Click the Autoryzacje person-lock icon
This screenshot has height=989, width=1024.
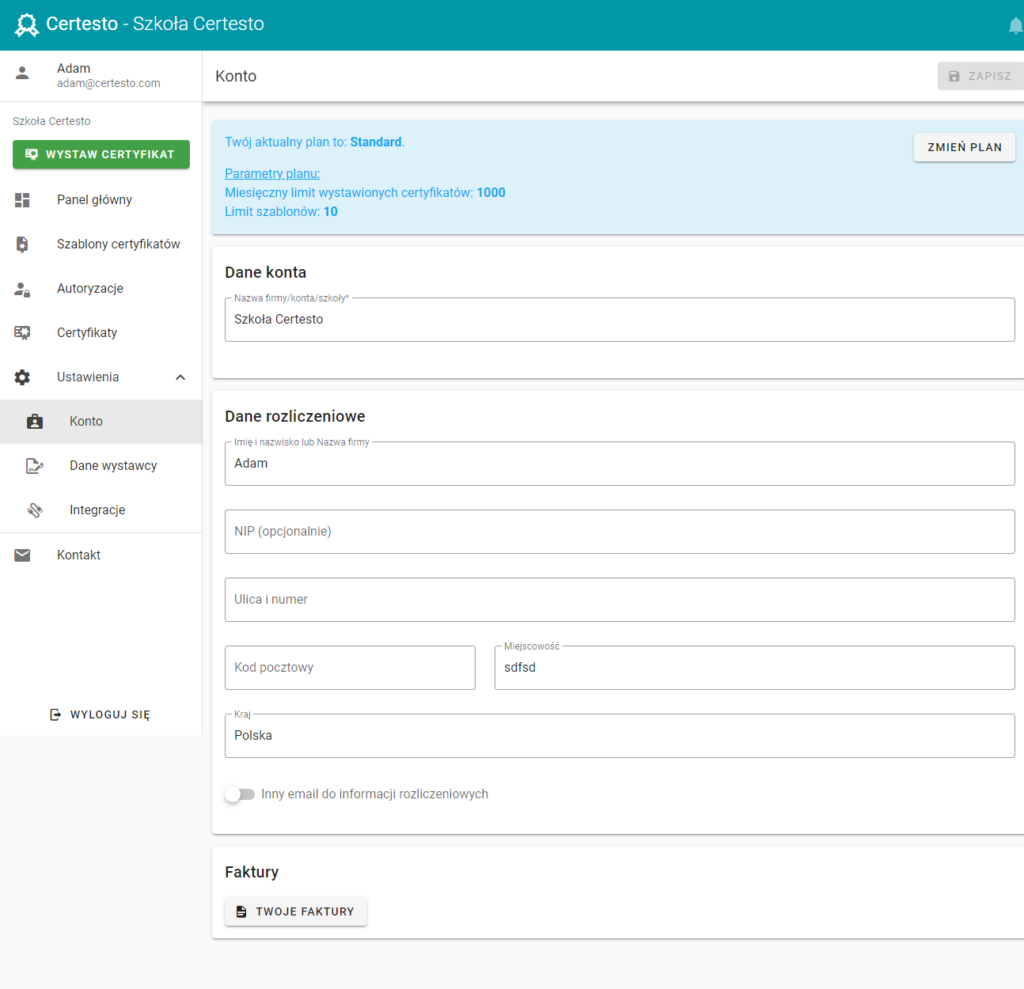(22, 289)
